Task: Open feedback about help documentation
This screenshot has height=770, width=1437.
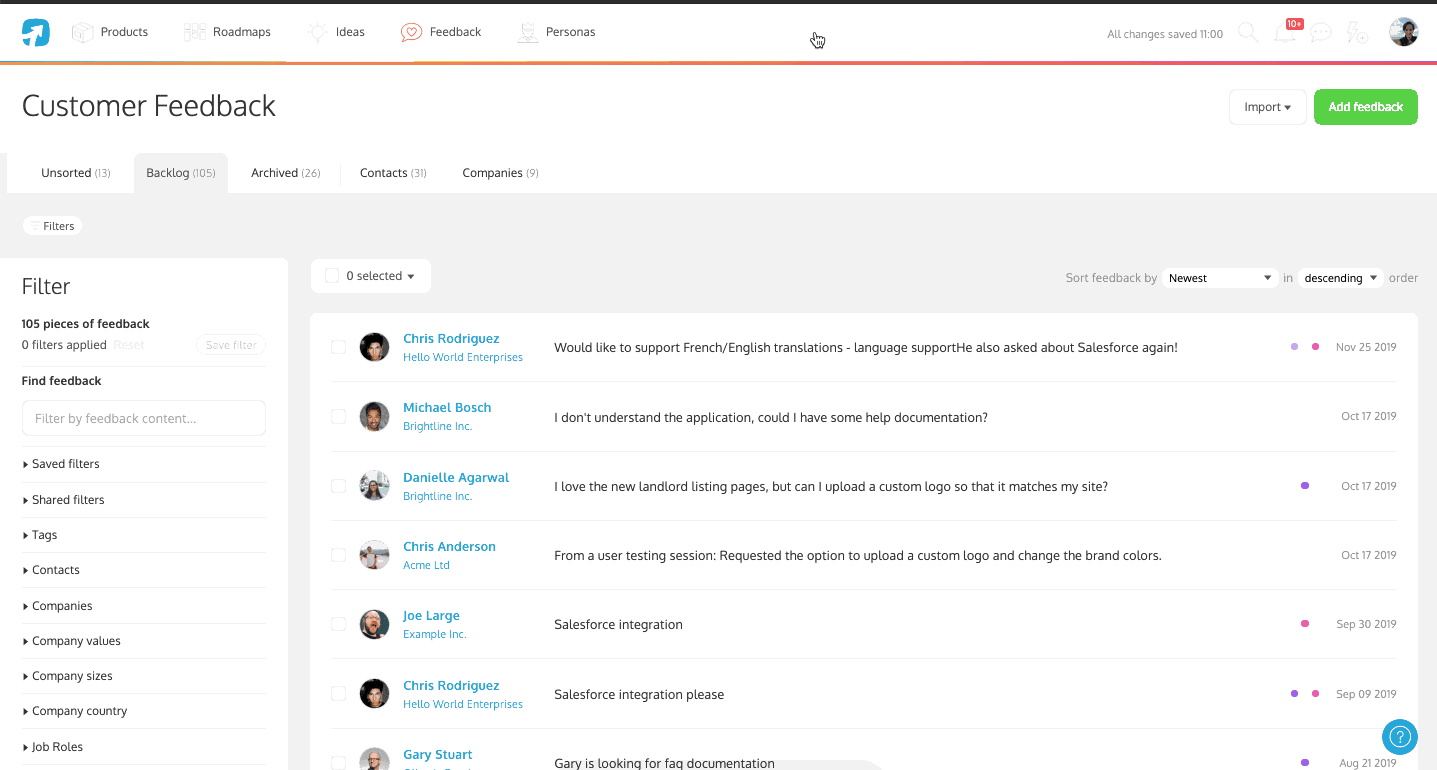Action: 771,417
